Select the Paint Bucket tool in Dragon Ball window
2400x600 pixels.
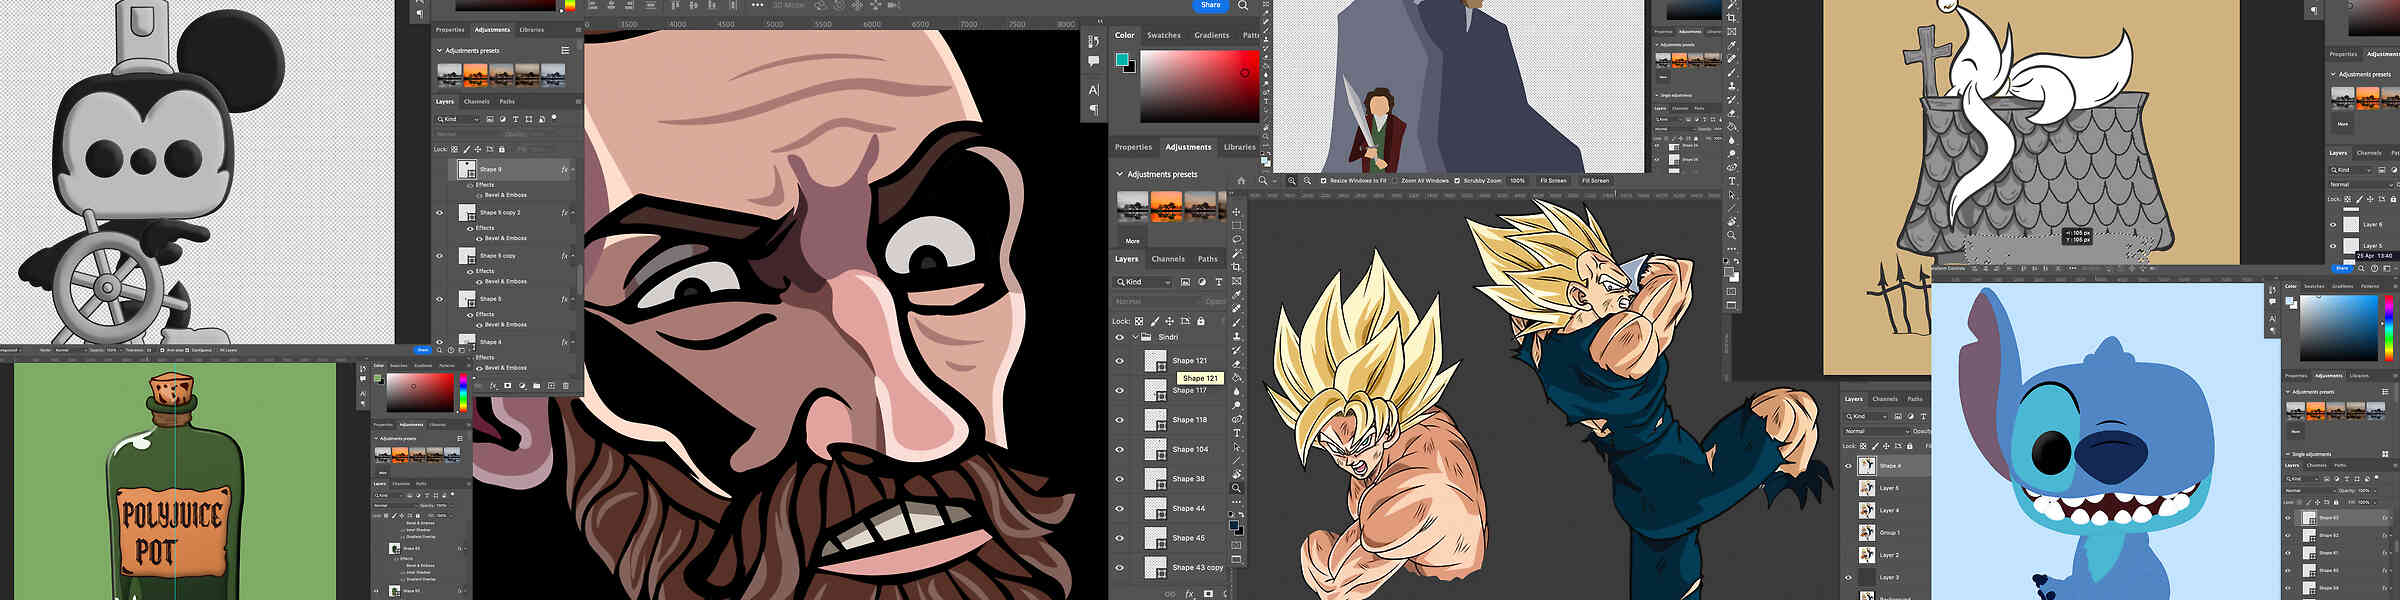pyautogui.click(x=1237, y=377)
